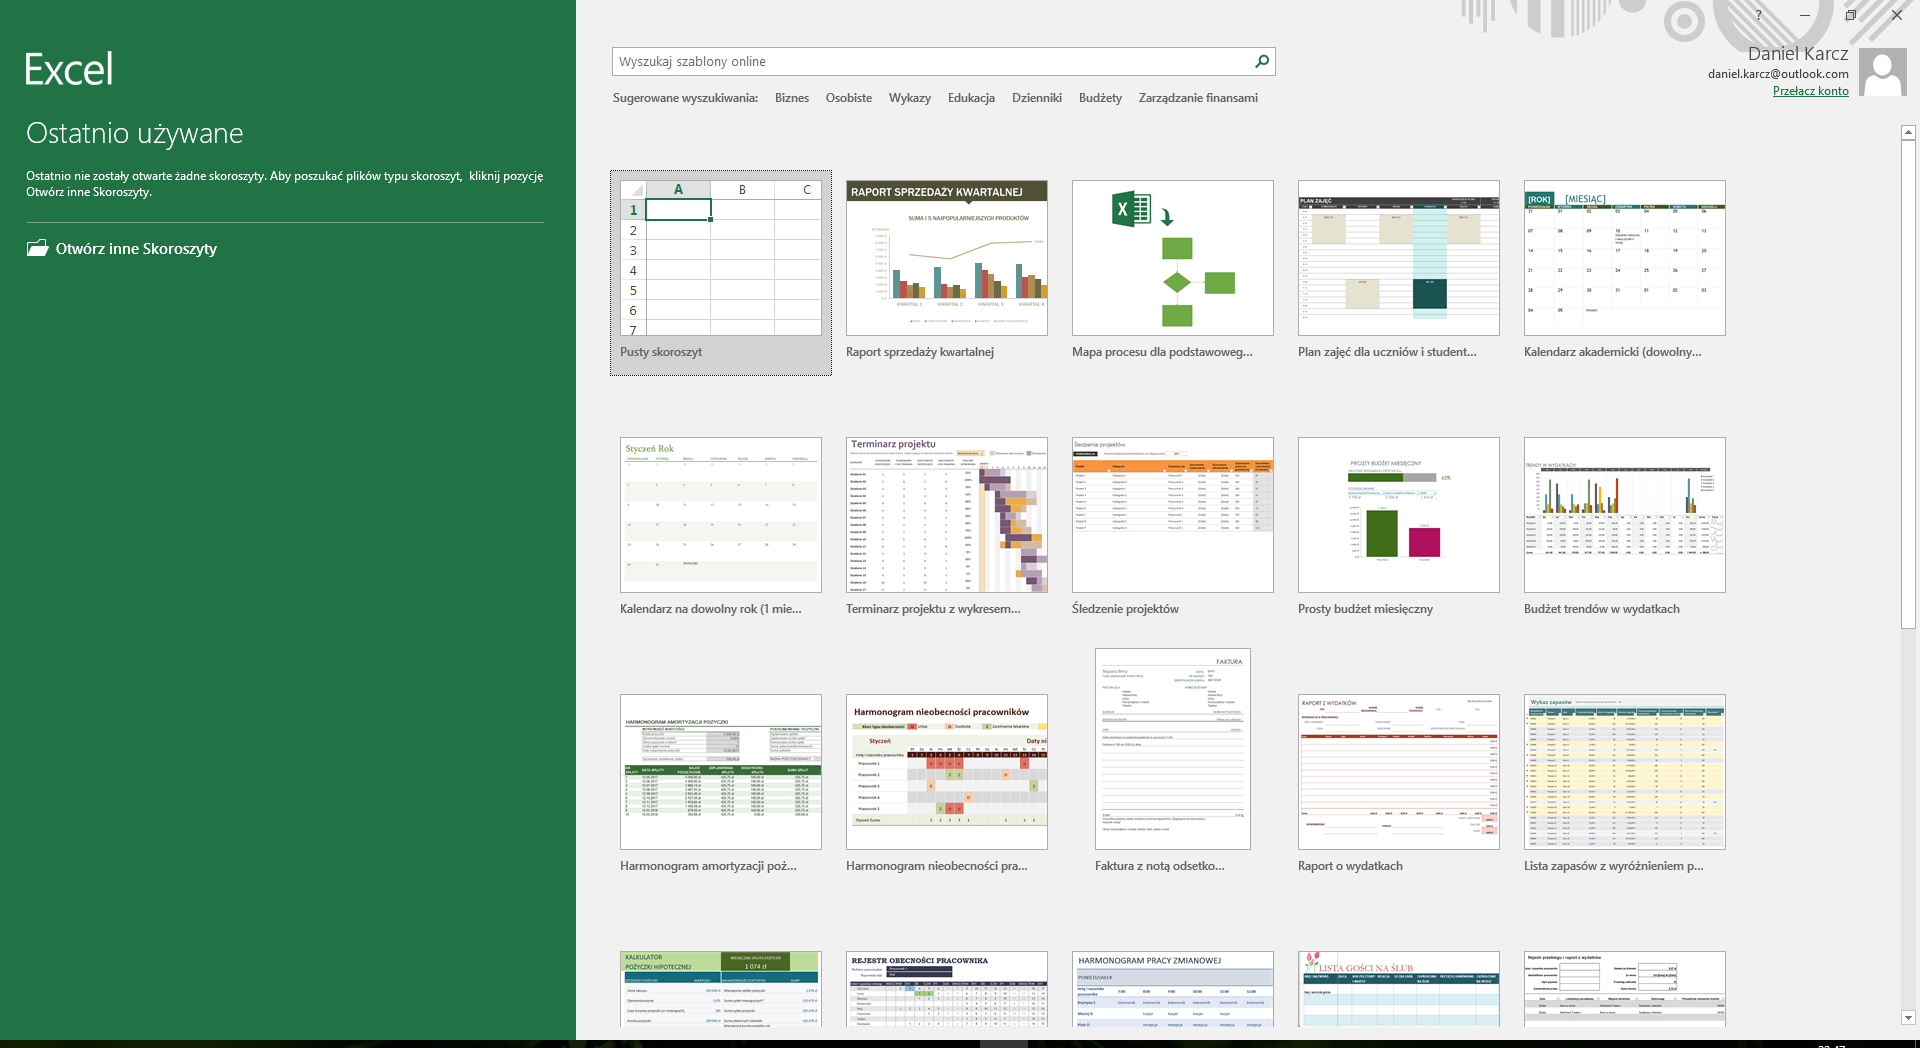The height and width of the screenshot is (1048, 1920).
Task: Click the scrollbar up arrow
Action: pos(1908,133)
